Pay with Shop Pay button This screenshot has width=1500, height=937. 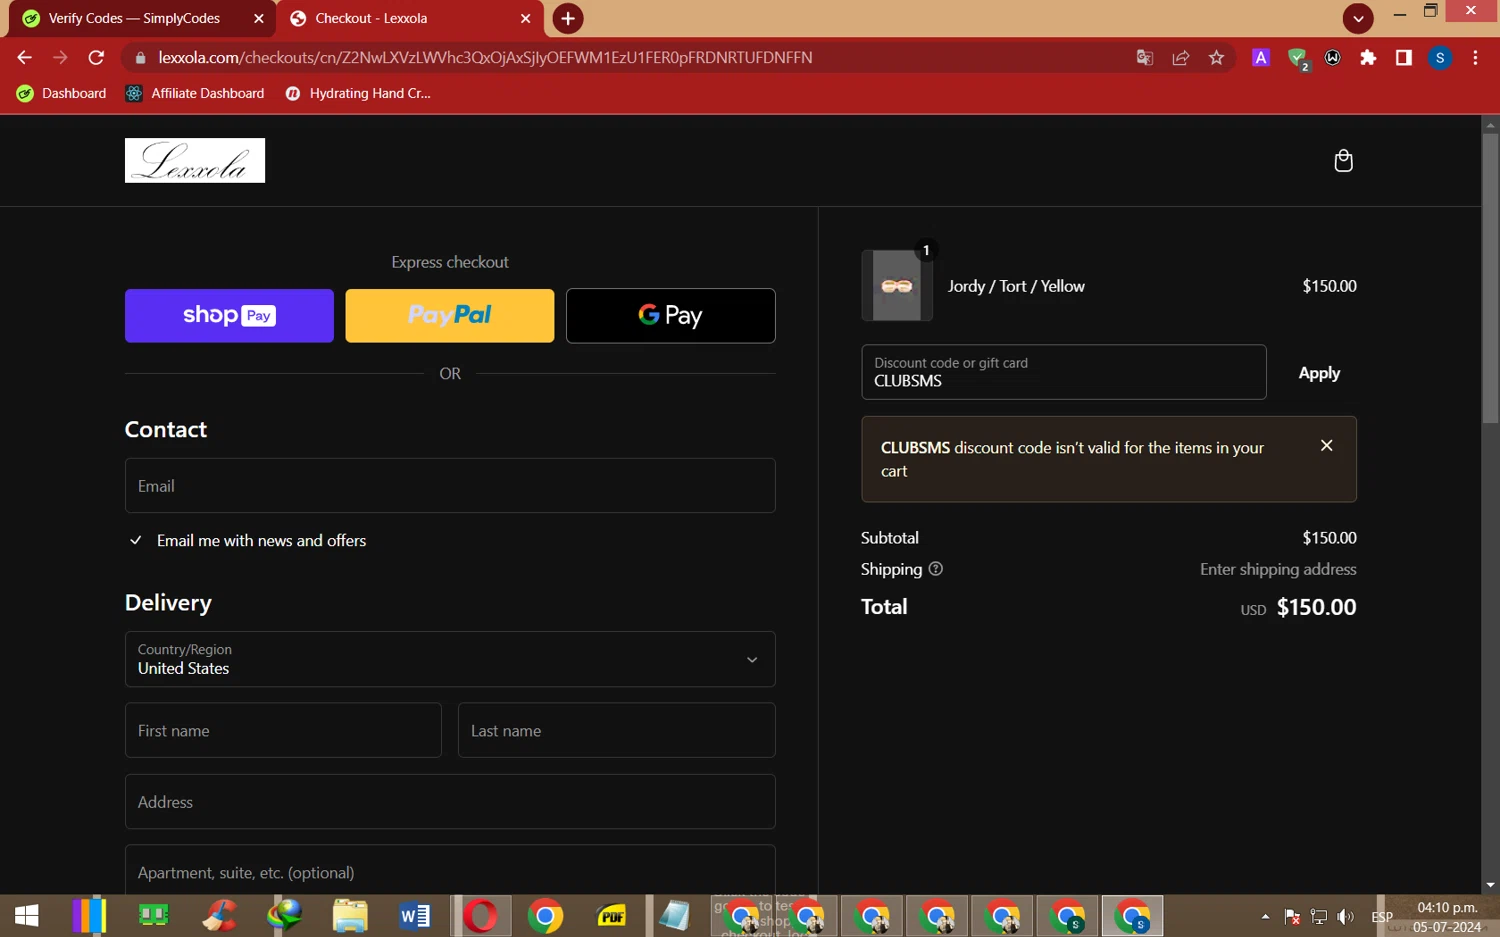(x=229, y=316)
